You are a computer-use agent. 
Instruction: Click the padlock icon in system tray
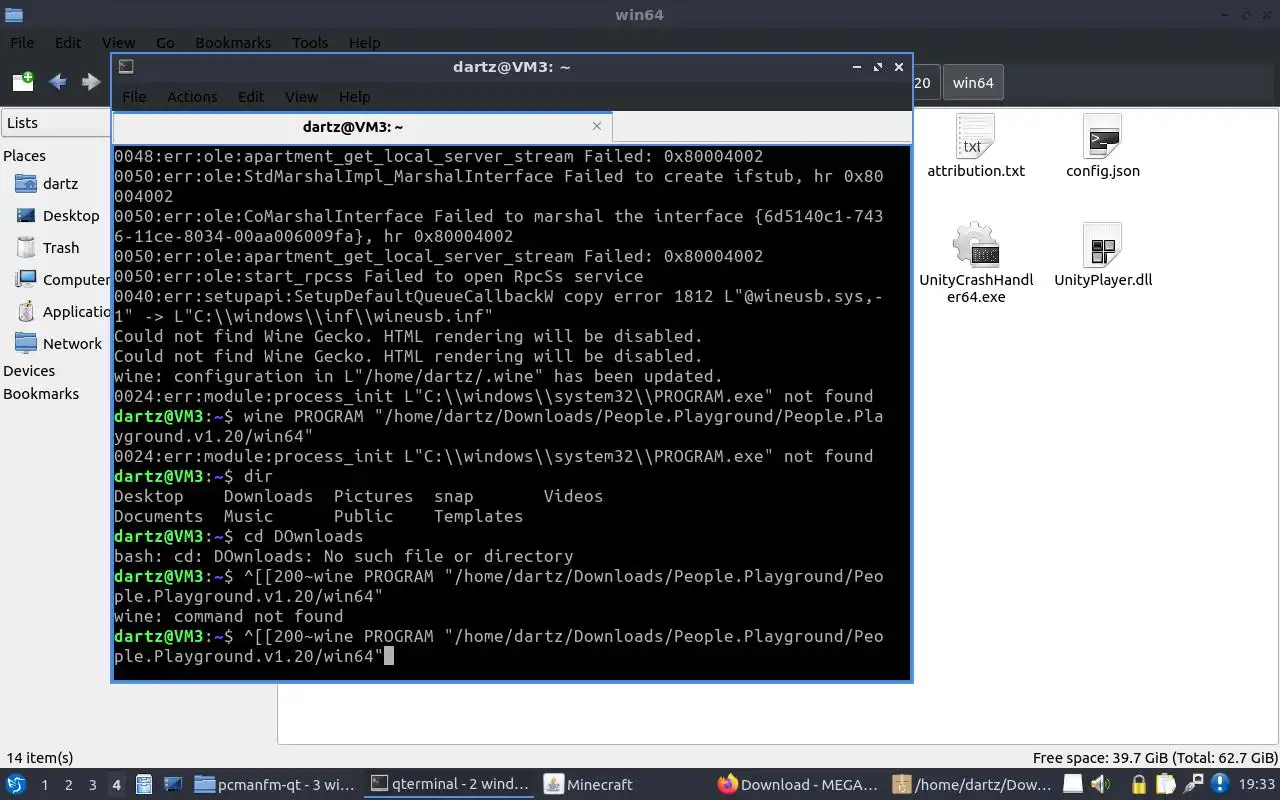(x=1138, y=785)
